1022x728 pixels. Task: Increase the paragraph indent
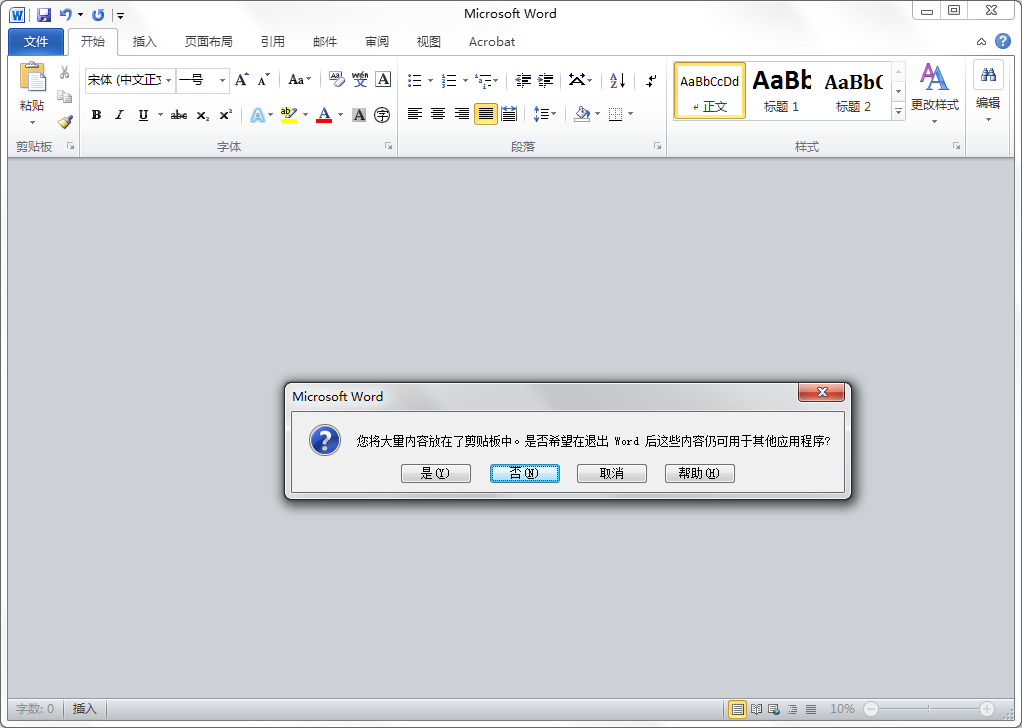pos(546,80)
